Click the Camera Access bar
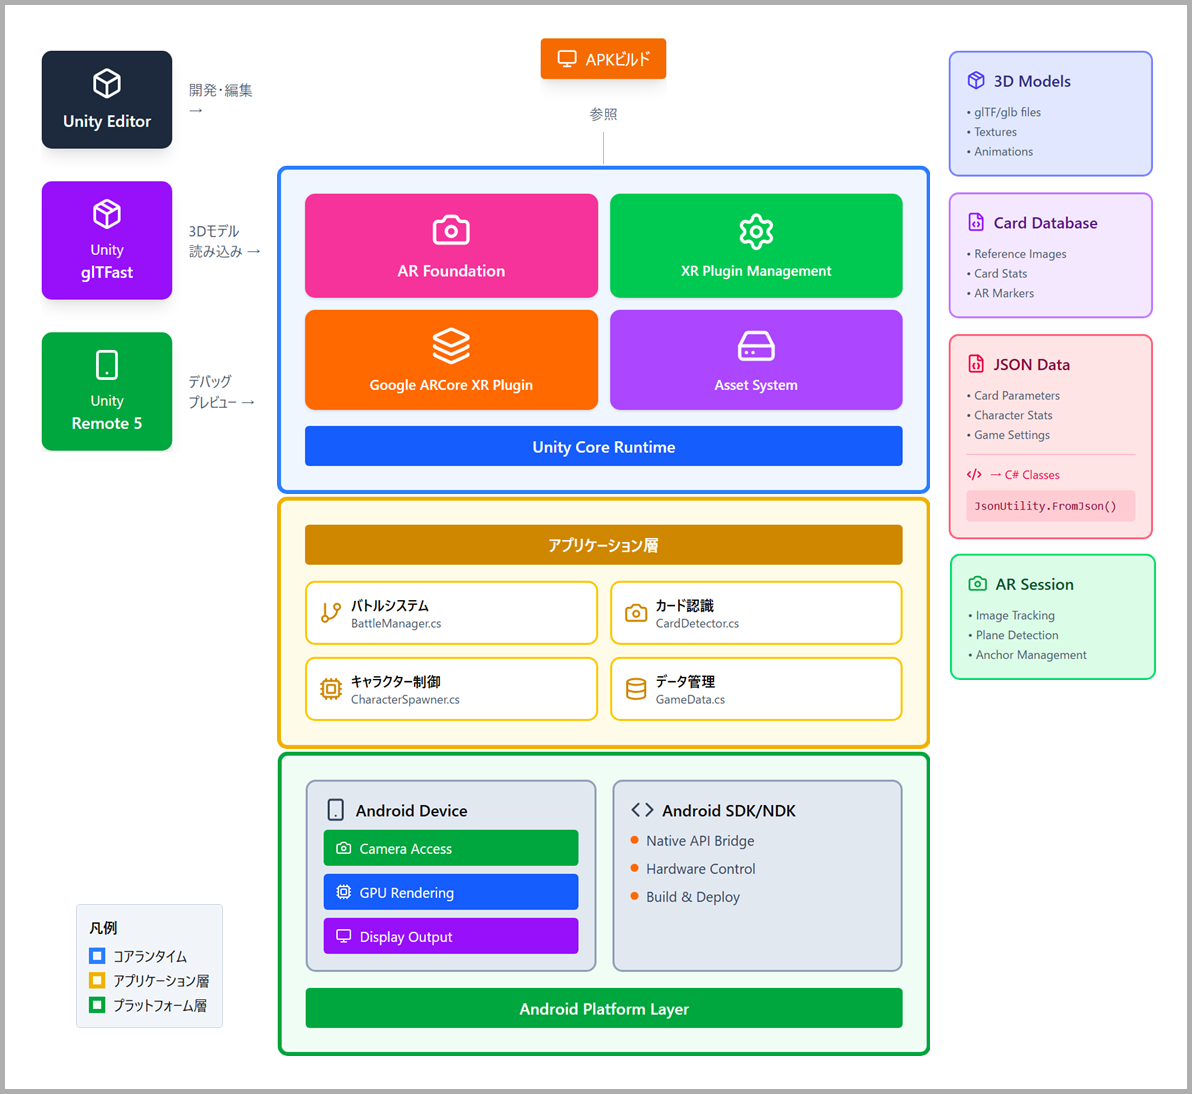1192x1094 pixels. point(451,848)
